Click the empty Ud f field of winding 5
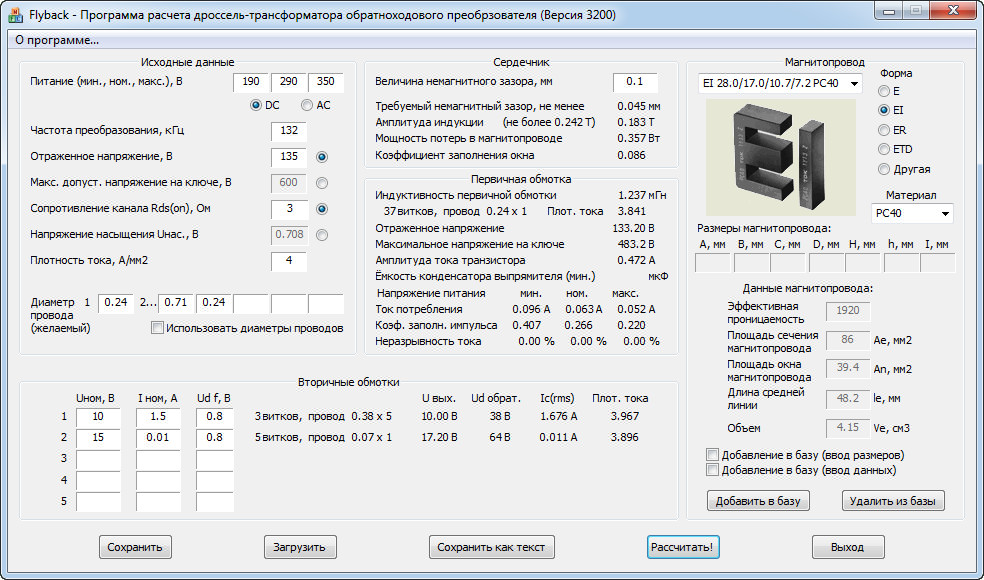The width and height of the screenshot is (984, 580). (x=215, y=502)
